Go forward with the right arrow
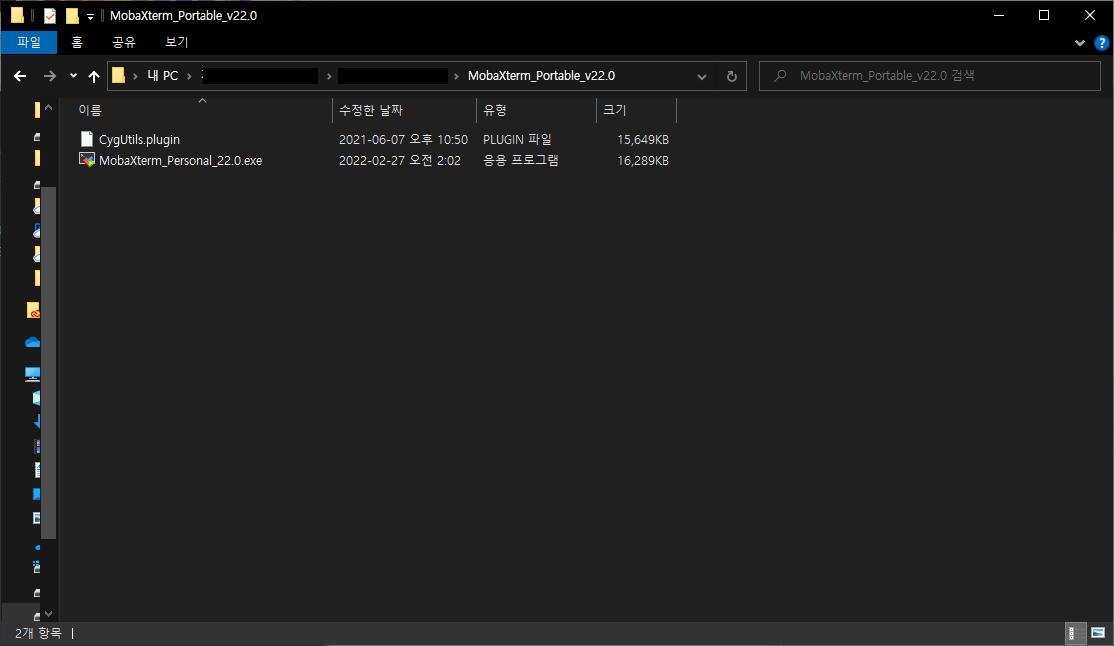1114x646 pixels. (50, 76)
